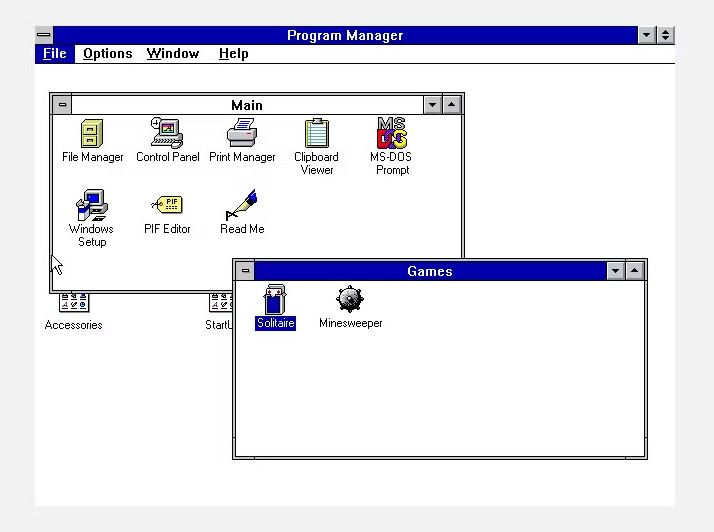714x532 pixels.
Task: Open the Options menu
Action: point(107,54)
